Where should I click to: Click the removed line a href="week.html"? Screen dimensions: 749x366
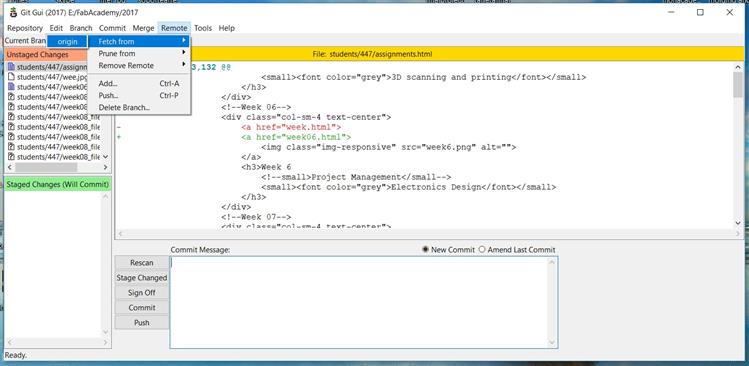(291, 127)
